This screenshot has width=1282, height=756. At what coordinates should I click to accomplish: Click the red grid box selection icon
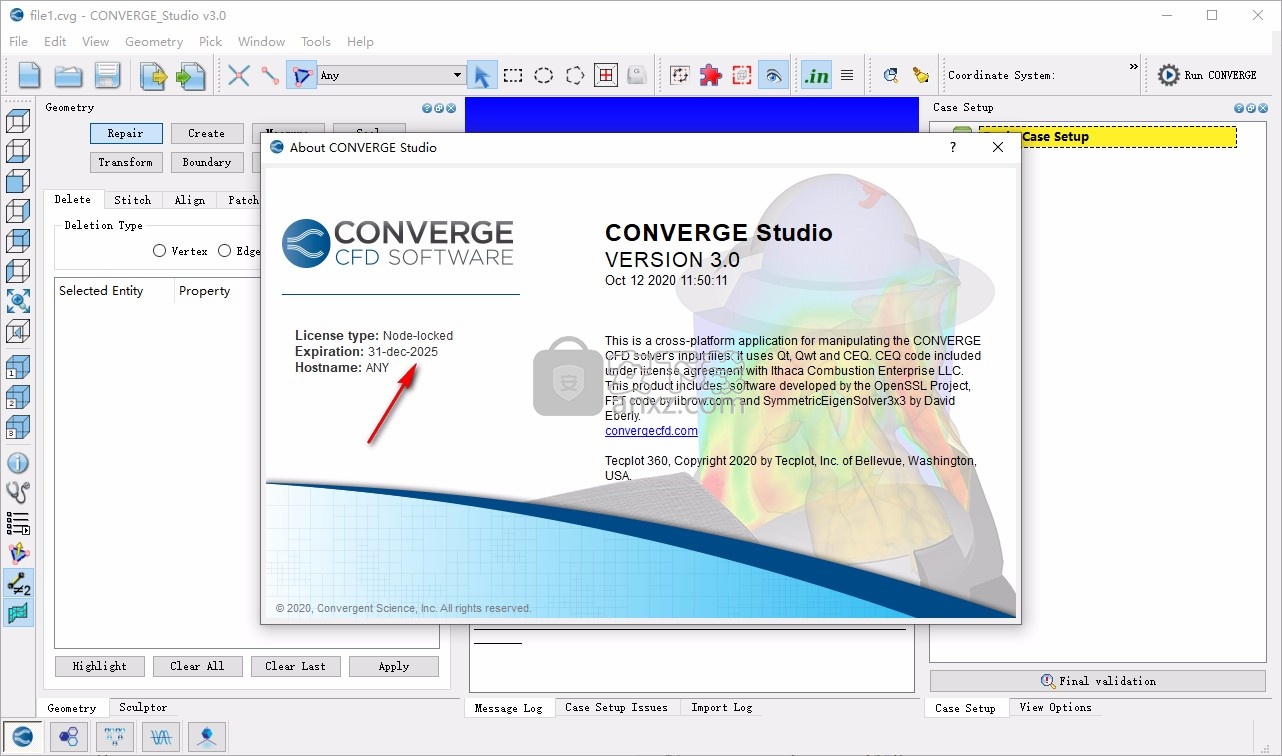click(606, 75)
